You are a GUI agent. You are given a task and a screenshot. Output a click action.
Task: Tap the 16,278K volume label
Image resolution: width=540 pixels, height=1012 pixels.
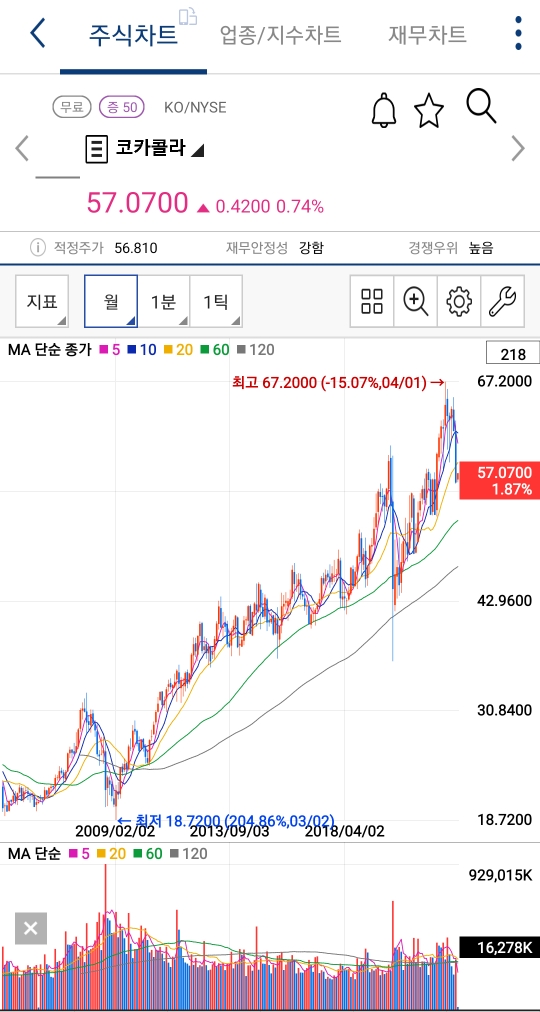[499, 948]
